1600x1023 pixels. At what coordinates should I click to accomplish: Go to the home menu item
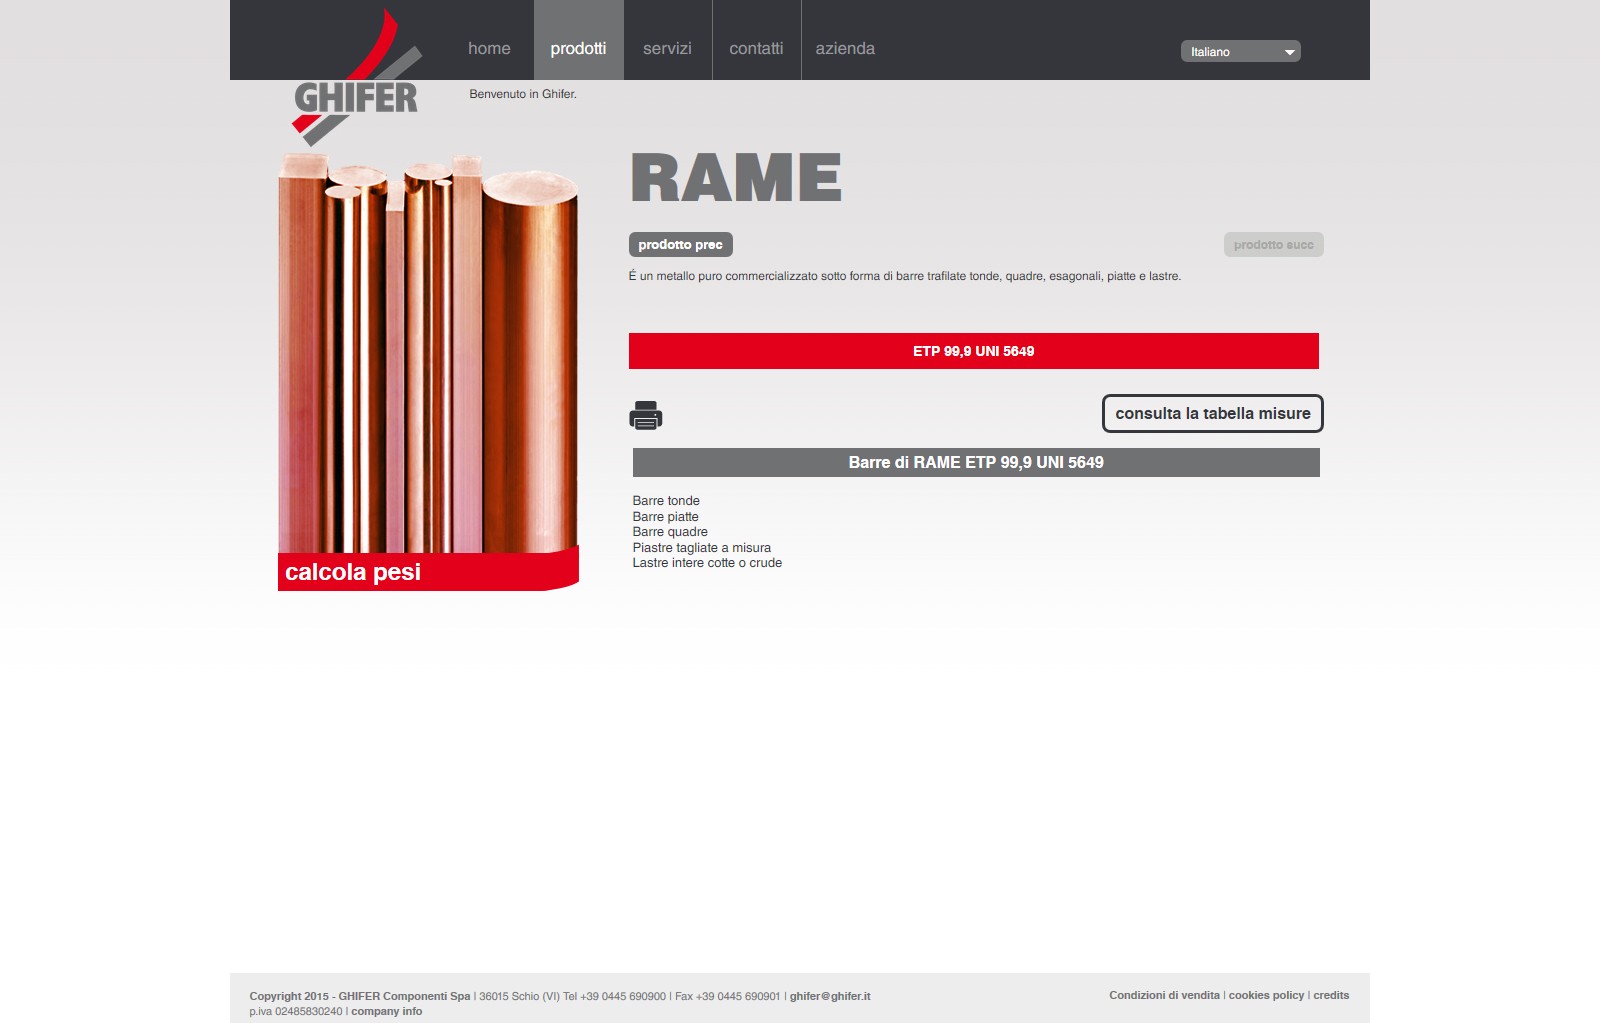click(489, 48)
